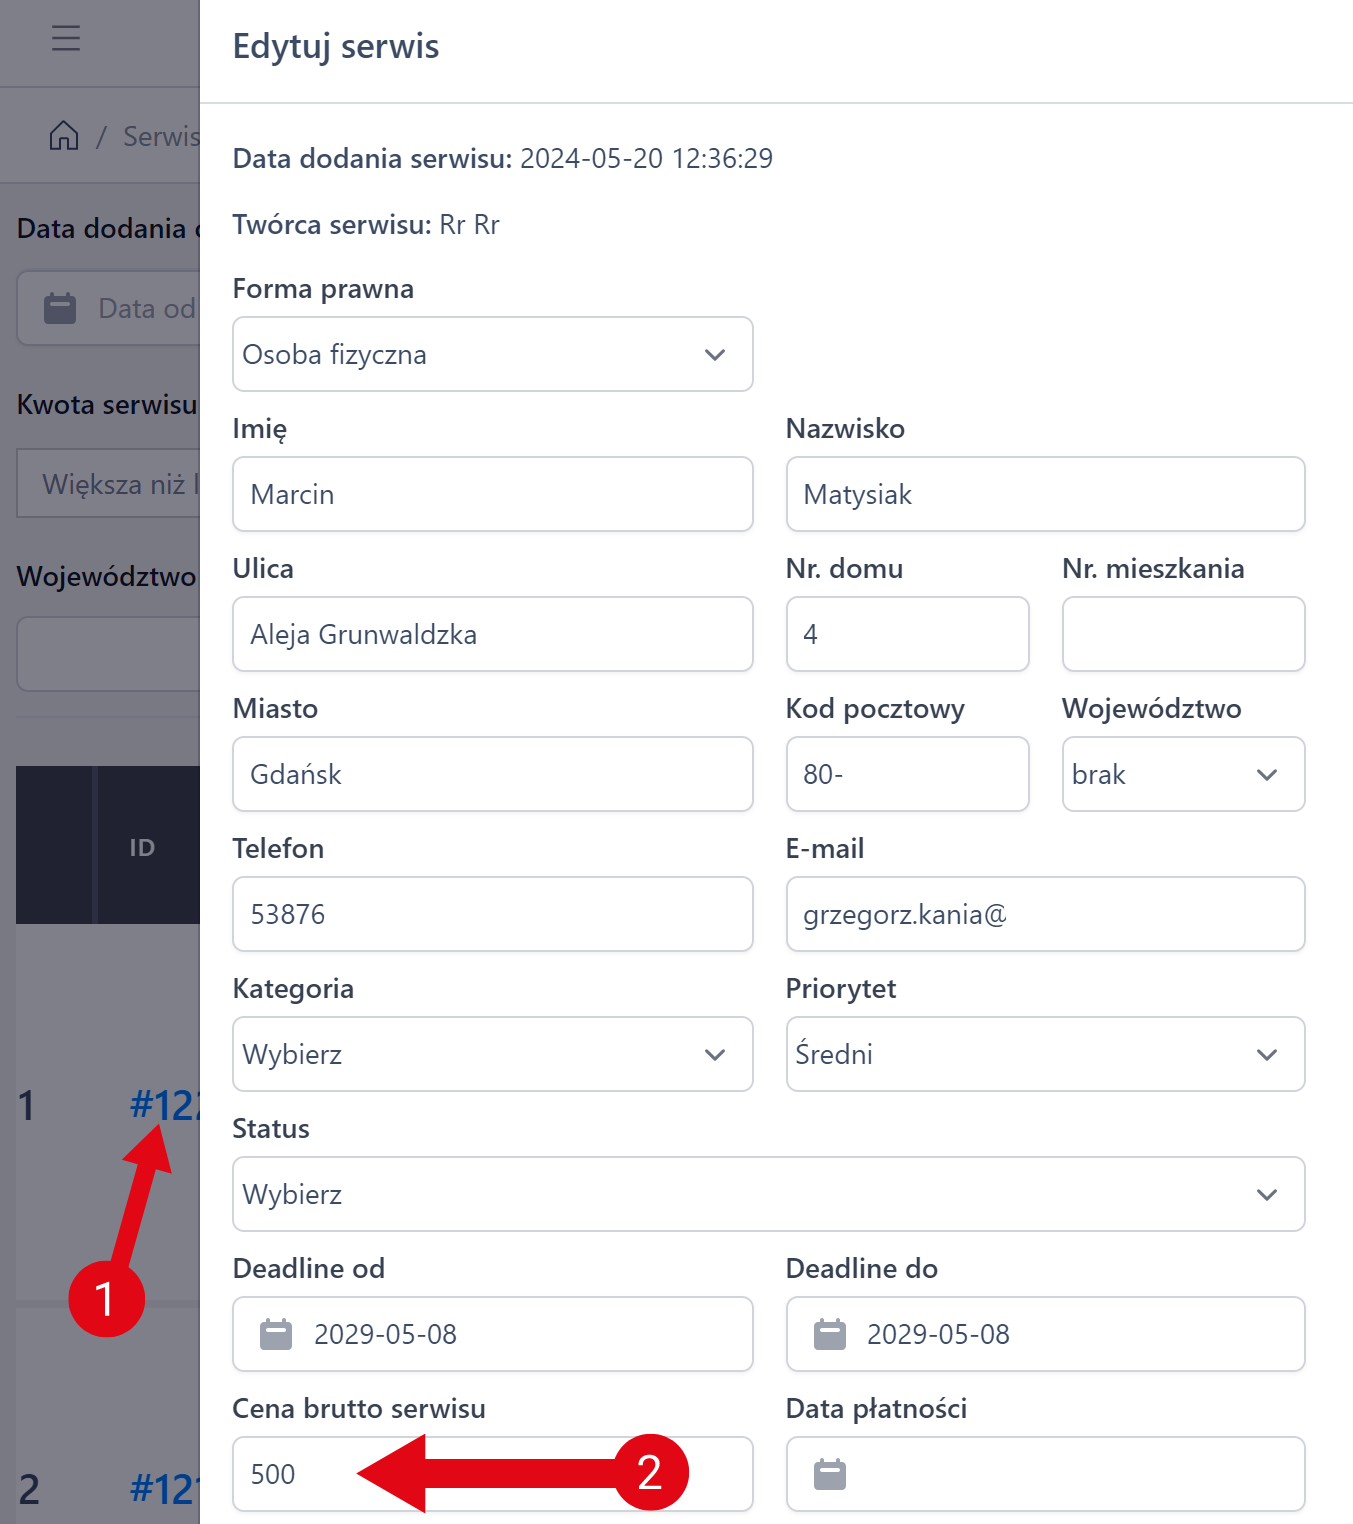This screenshot has height=1524, width=1353.
Task: Click calendar icon in Data od filter
Action: 60,308
